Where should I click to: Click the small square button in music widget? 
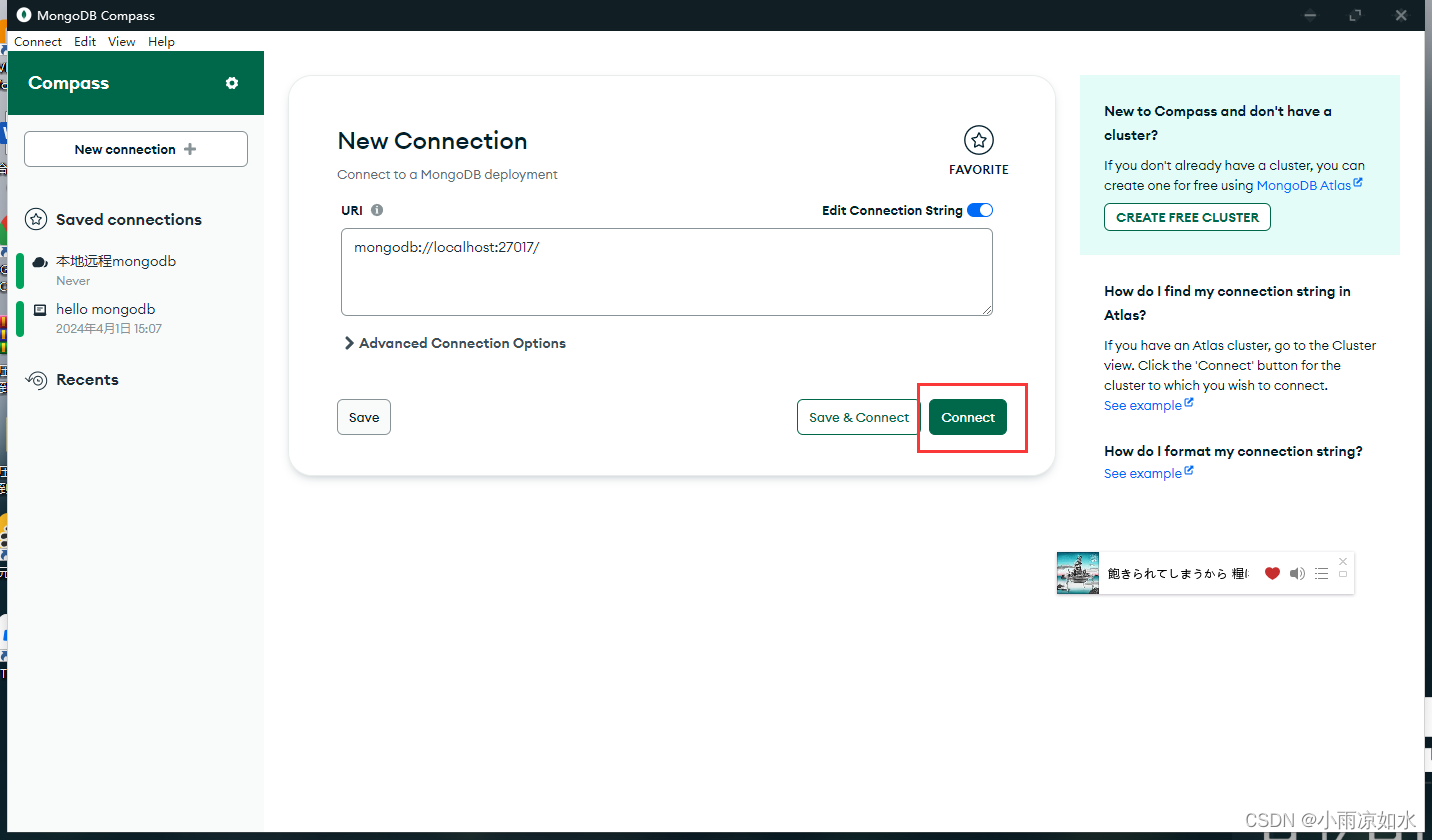pos(1343,575)
